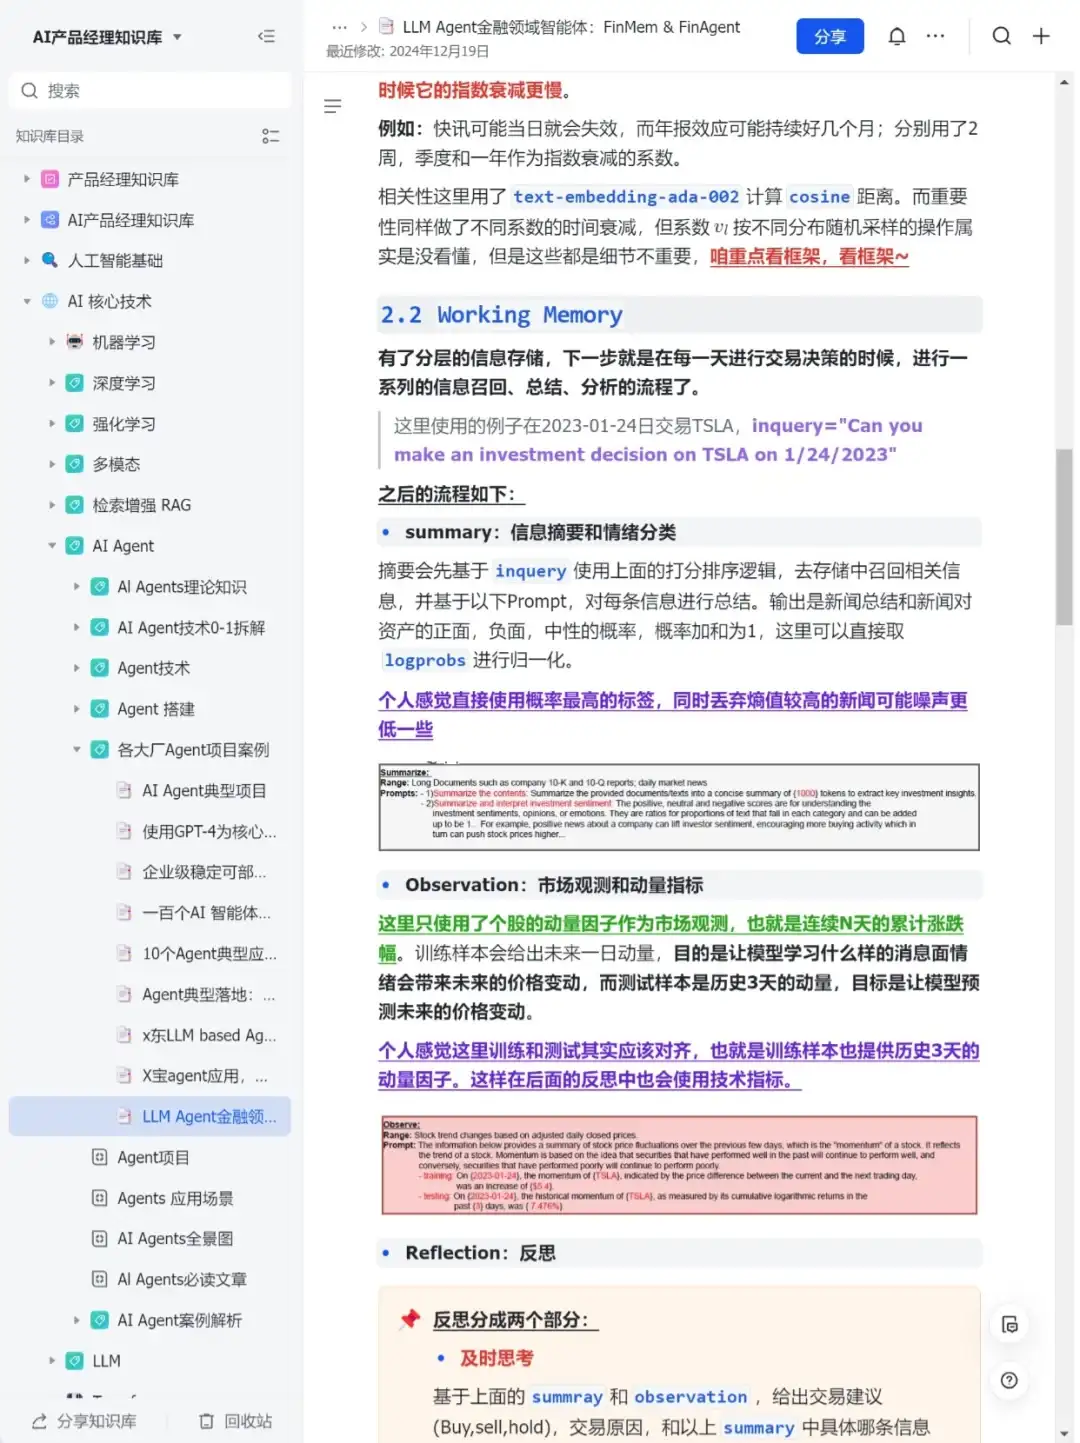Click 分享知识库 at the bottom left
This screenshot has width=1080, height=1443.
click(85, 1420)
